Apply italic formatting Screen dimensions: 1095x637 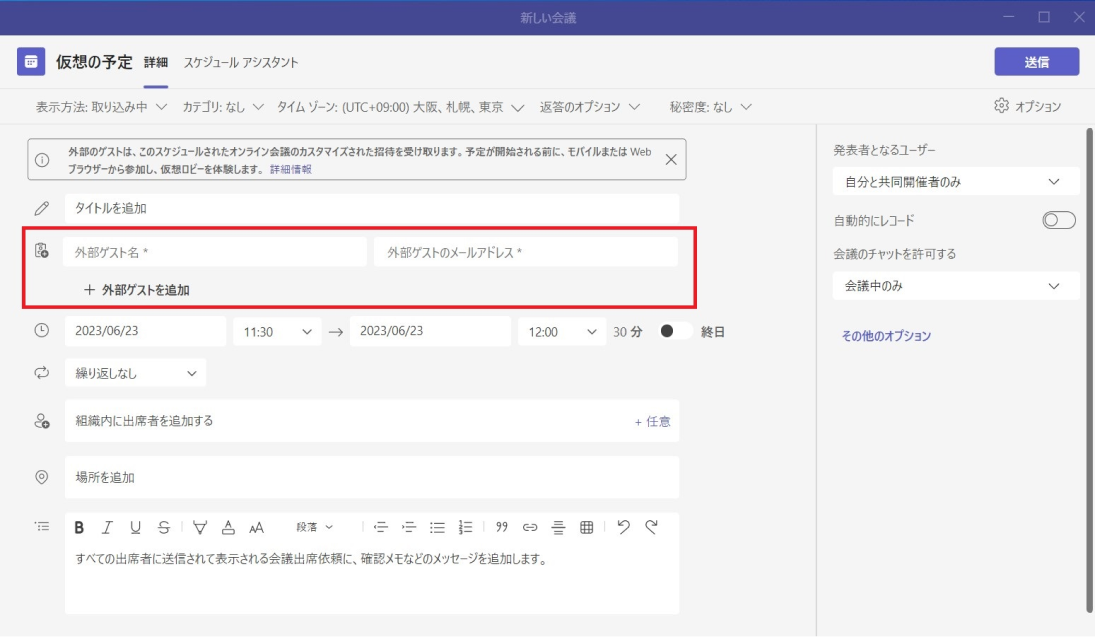click(107, 527)
